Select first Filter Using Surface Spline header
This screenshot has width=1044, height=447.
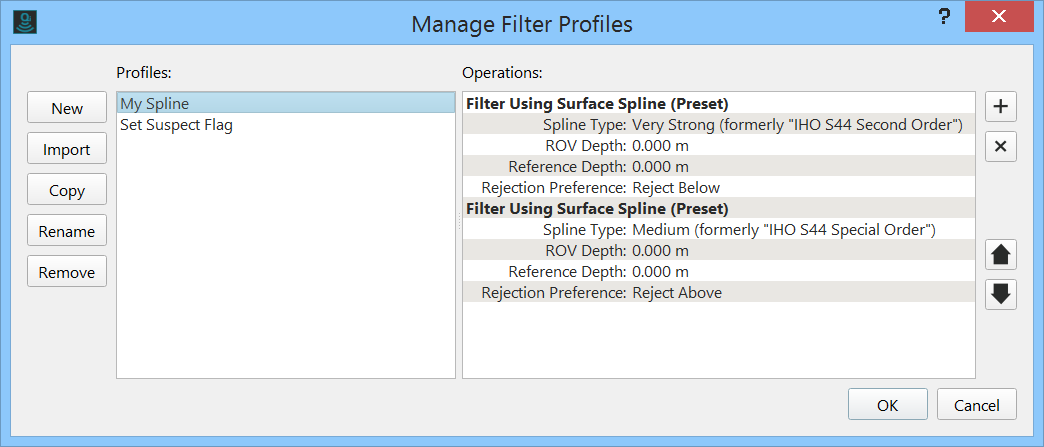click(x=596, y=103)
